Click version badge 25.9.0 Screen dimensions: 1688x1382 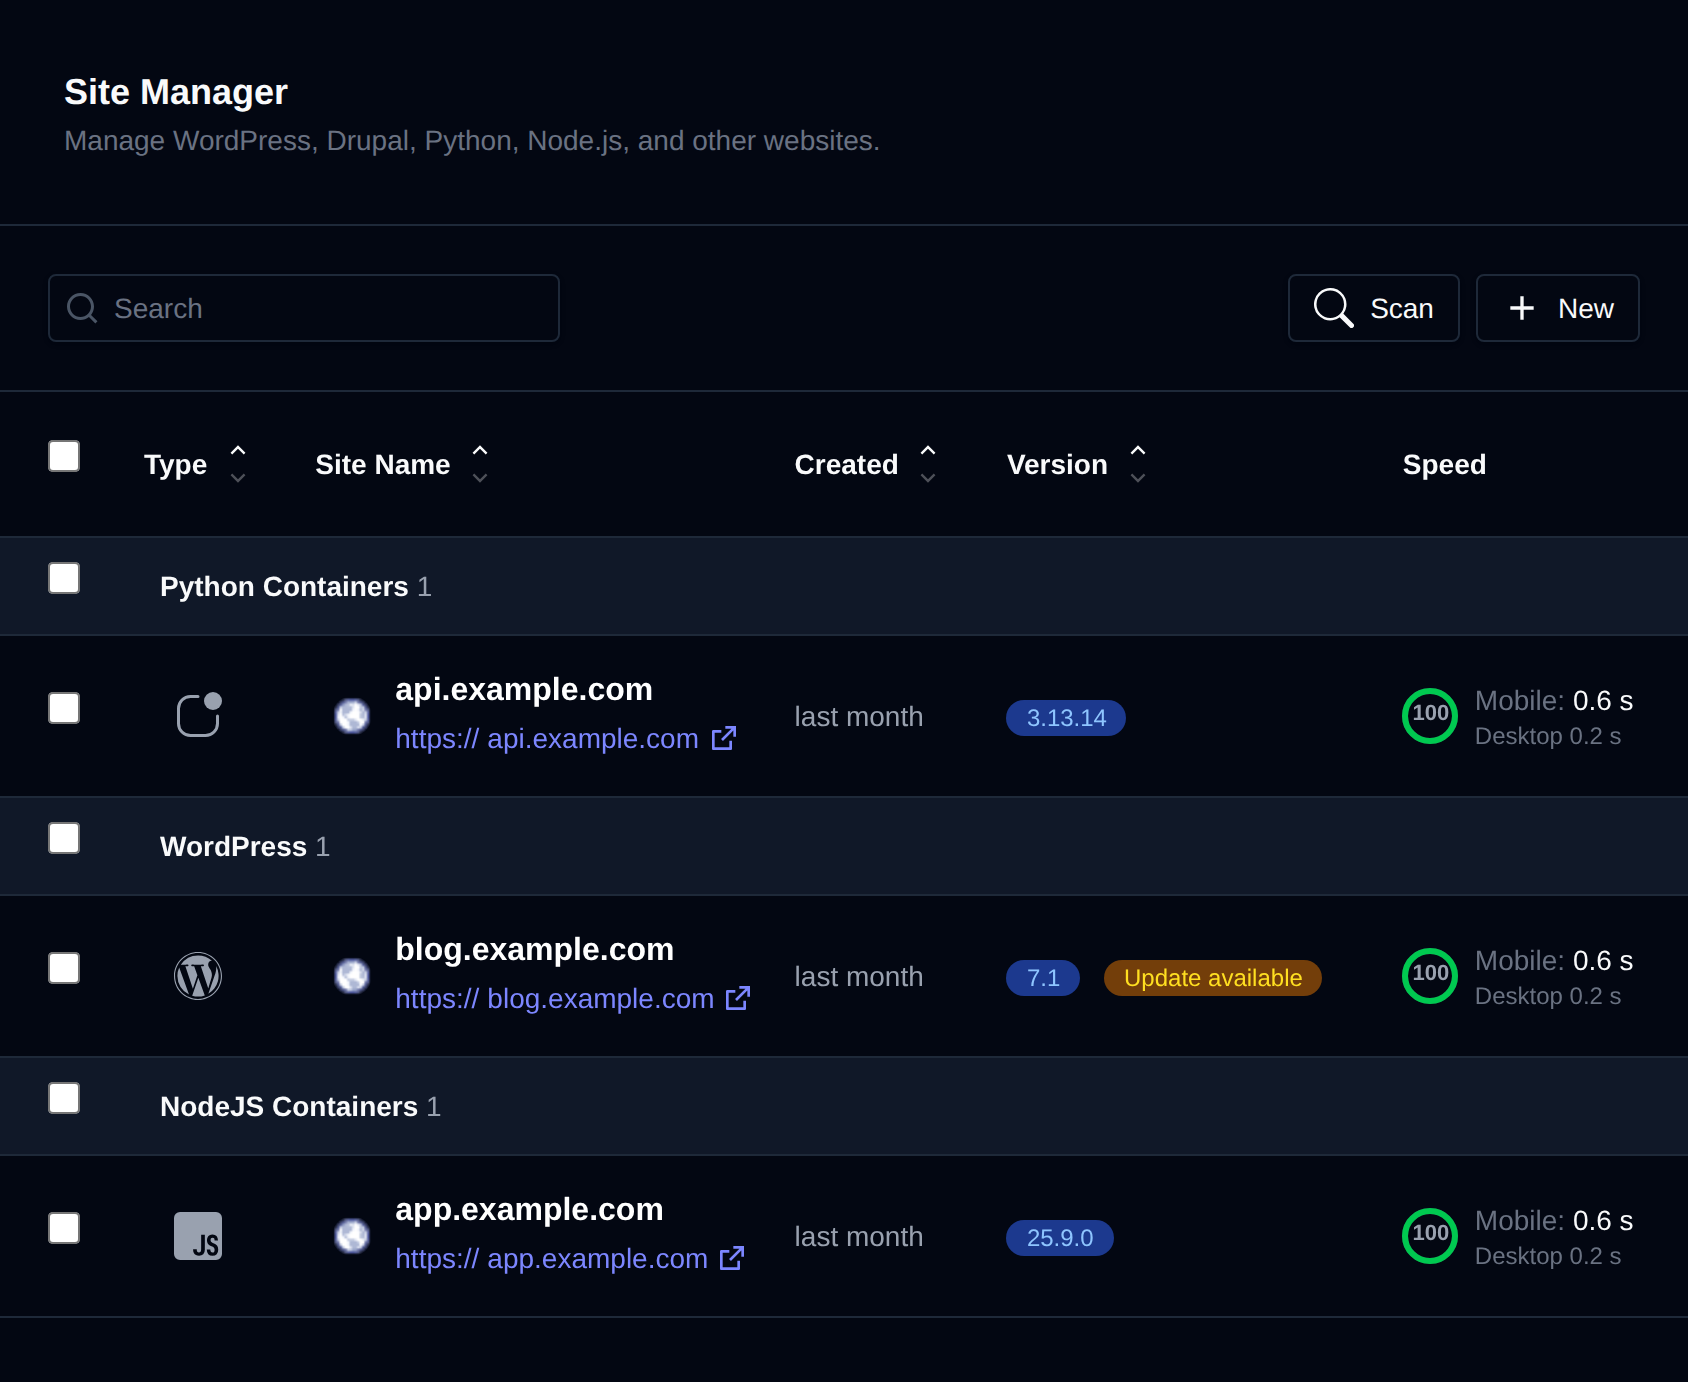click(x=1060, y=1238)
